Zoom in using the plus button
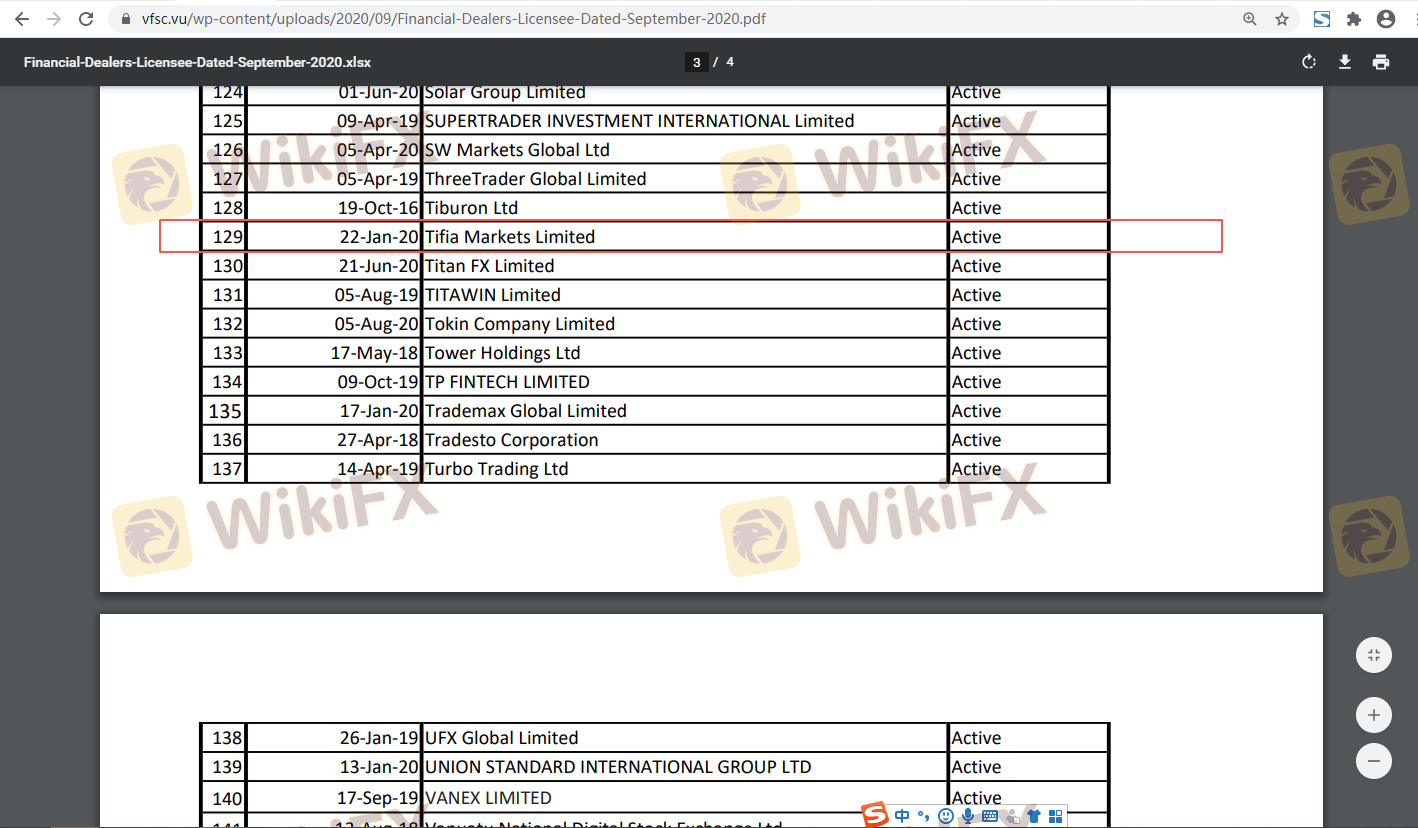The image size is (1418, 828). coord(1373,715)
